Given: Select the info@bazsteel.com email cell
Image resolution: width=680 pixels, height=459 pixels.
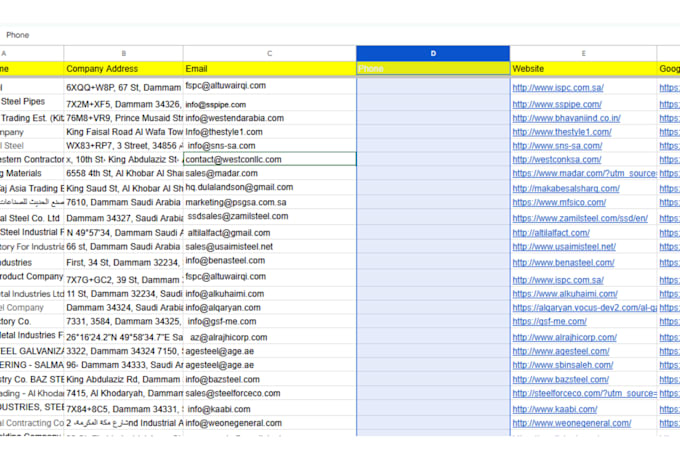Looking at the screenshot, I should pyautogui.click(x=269, y=380).
